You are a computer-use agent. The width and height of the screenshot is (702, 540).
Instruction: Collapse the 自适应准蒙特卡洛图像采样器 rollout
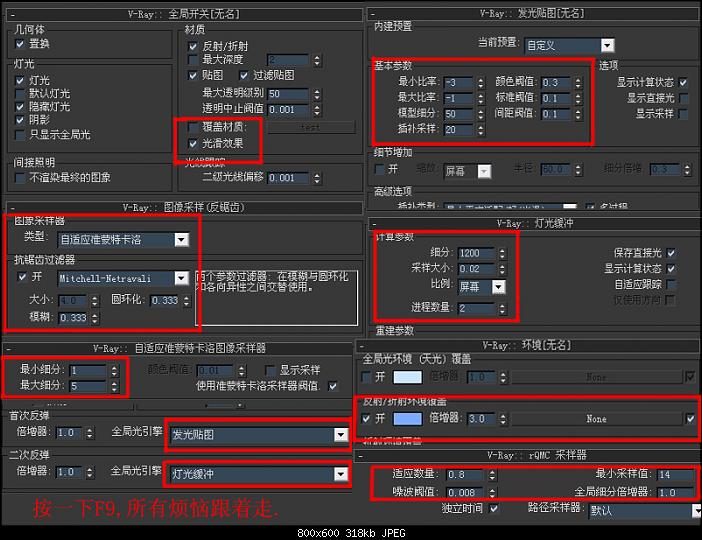(x=9, y=348)
